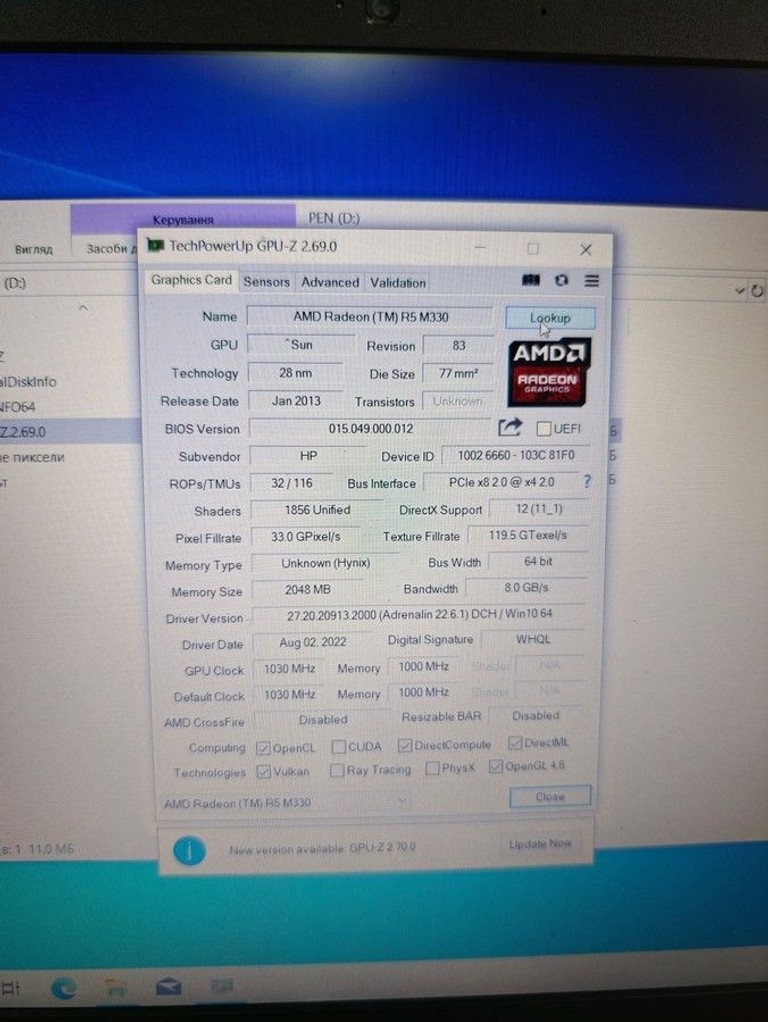Image resolution: width=768 pixels, height=1022 pixels.
Task: Switch to the Sensors tab
Action: (266, 282)
